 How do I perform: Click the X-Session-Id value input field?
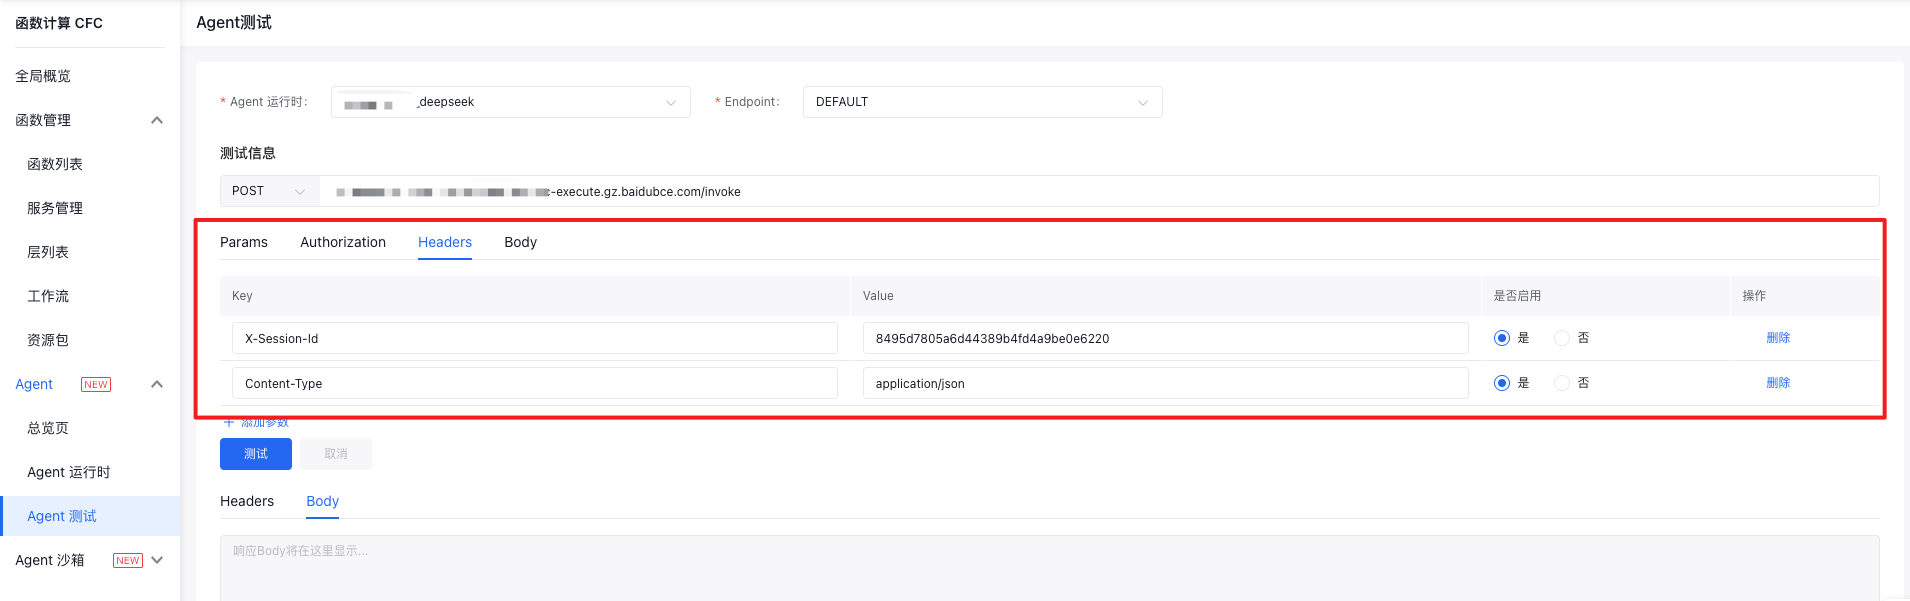[1165, 338]
